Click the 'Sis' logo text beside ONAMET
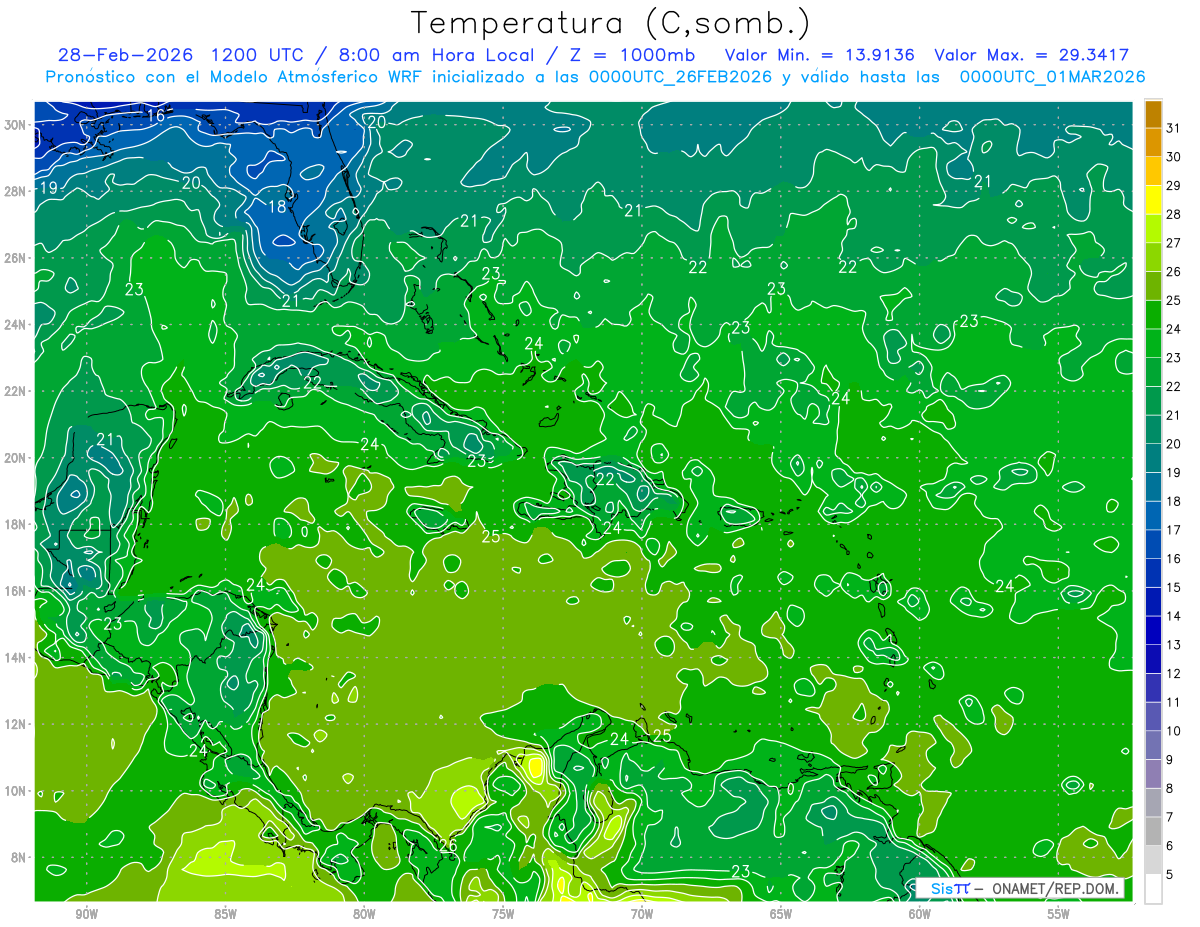The height and width of the screenshot is (927, 1200). click(x=941, y=888)
